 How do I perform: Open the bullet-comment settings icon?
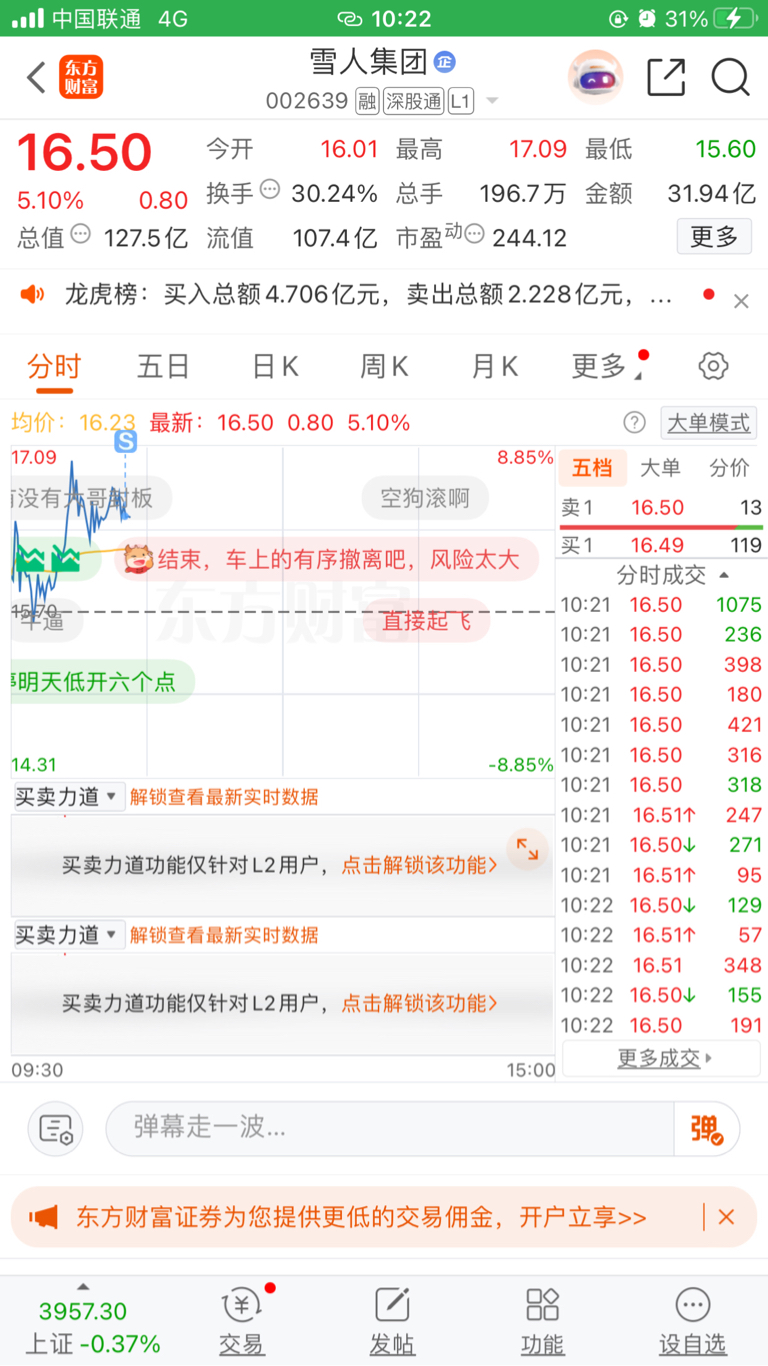click(x=56, y=1128)
